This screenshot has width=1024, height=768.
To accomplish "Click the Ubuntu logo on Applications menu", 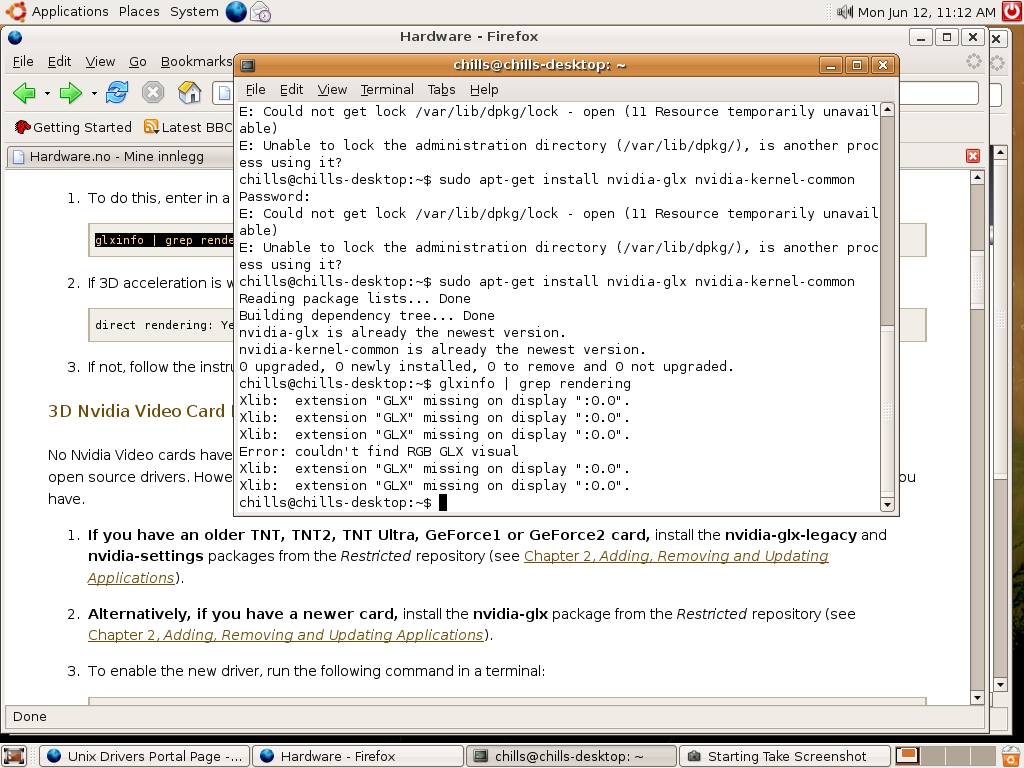I will point(16,12).
